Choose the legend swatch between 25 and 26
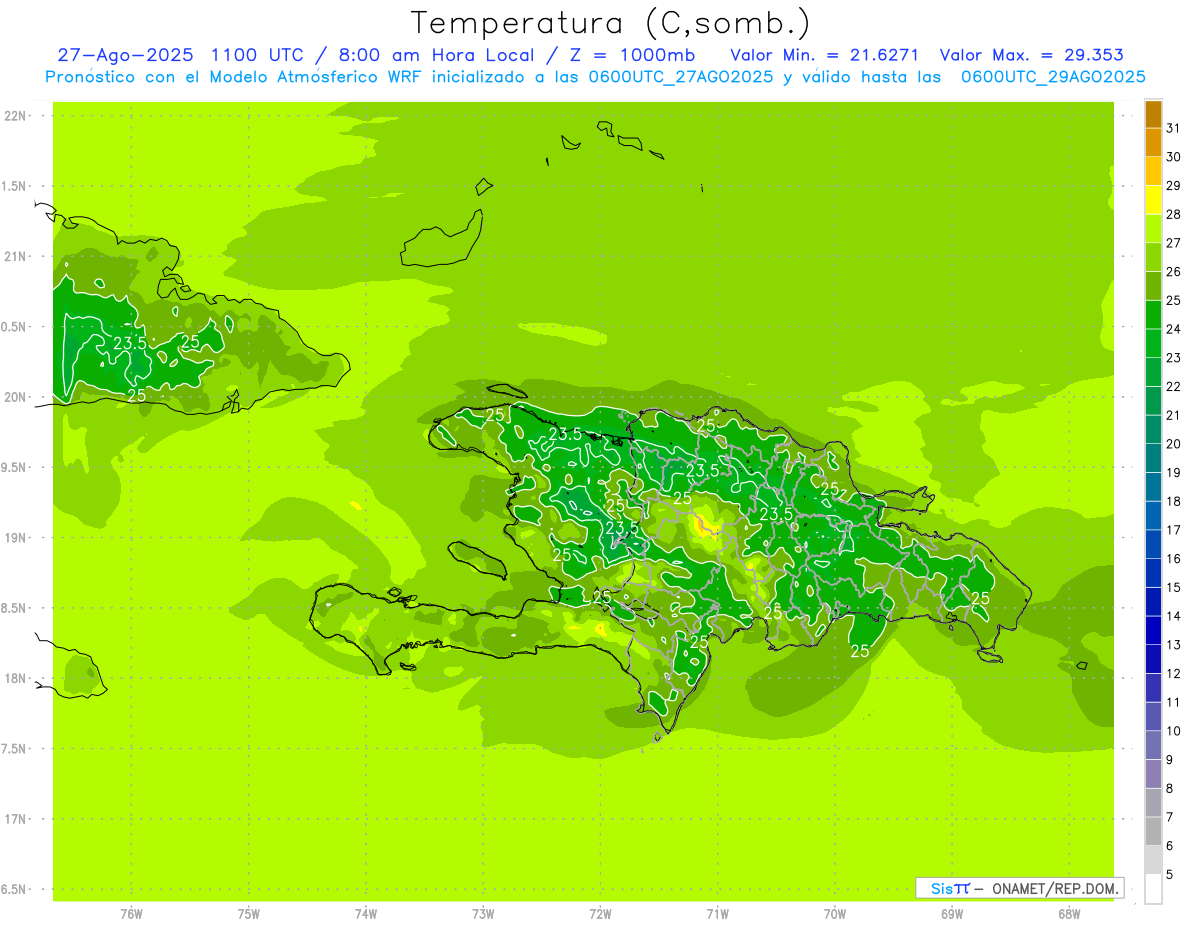The width and height of the screenshot is (1200, 927). pos(1153,286)
